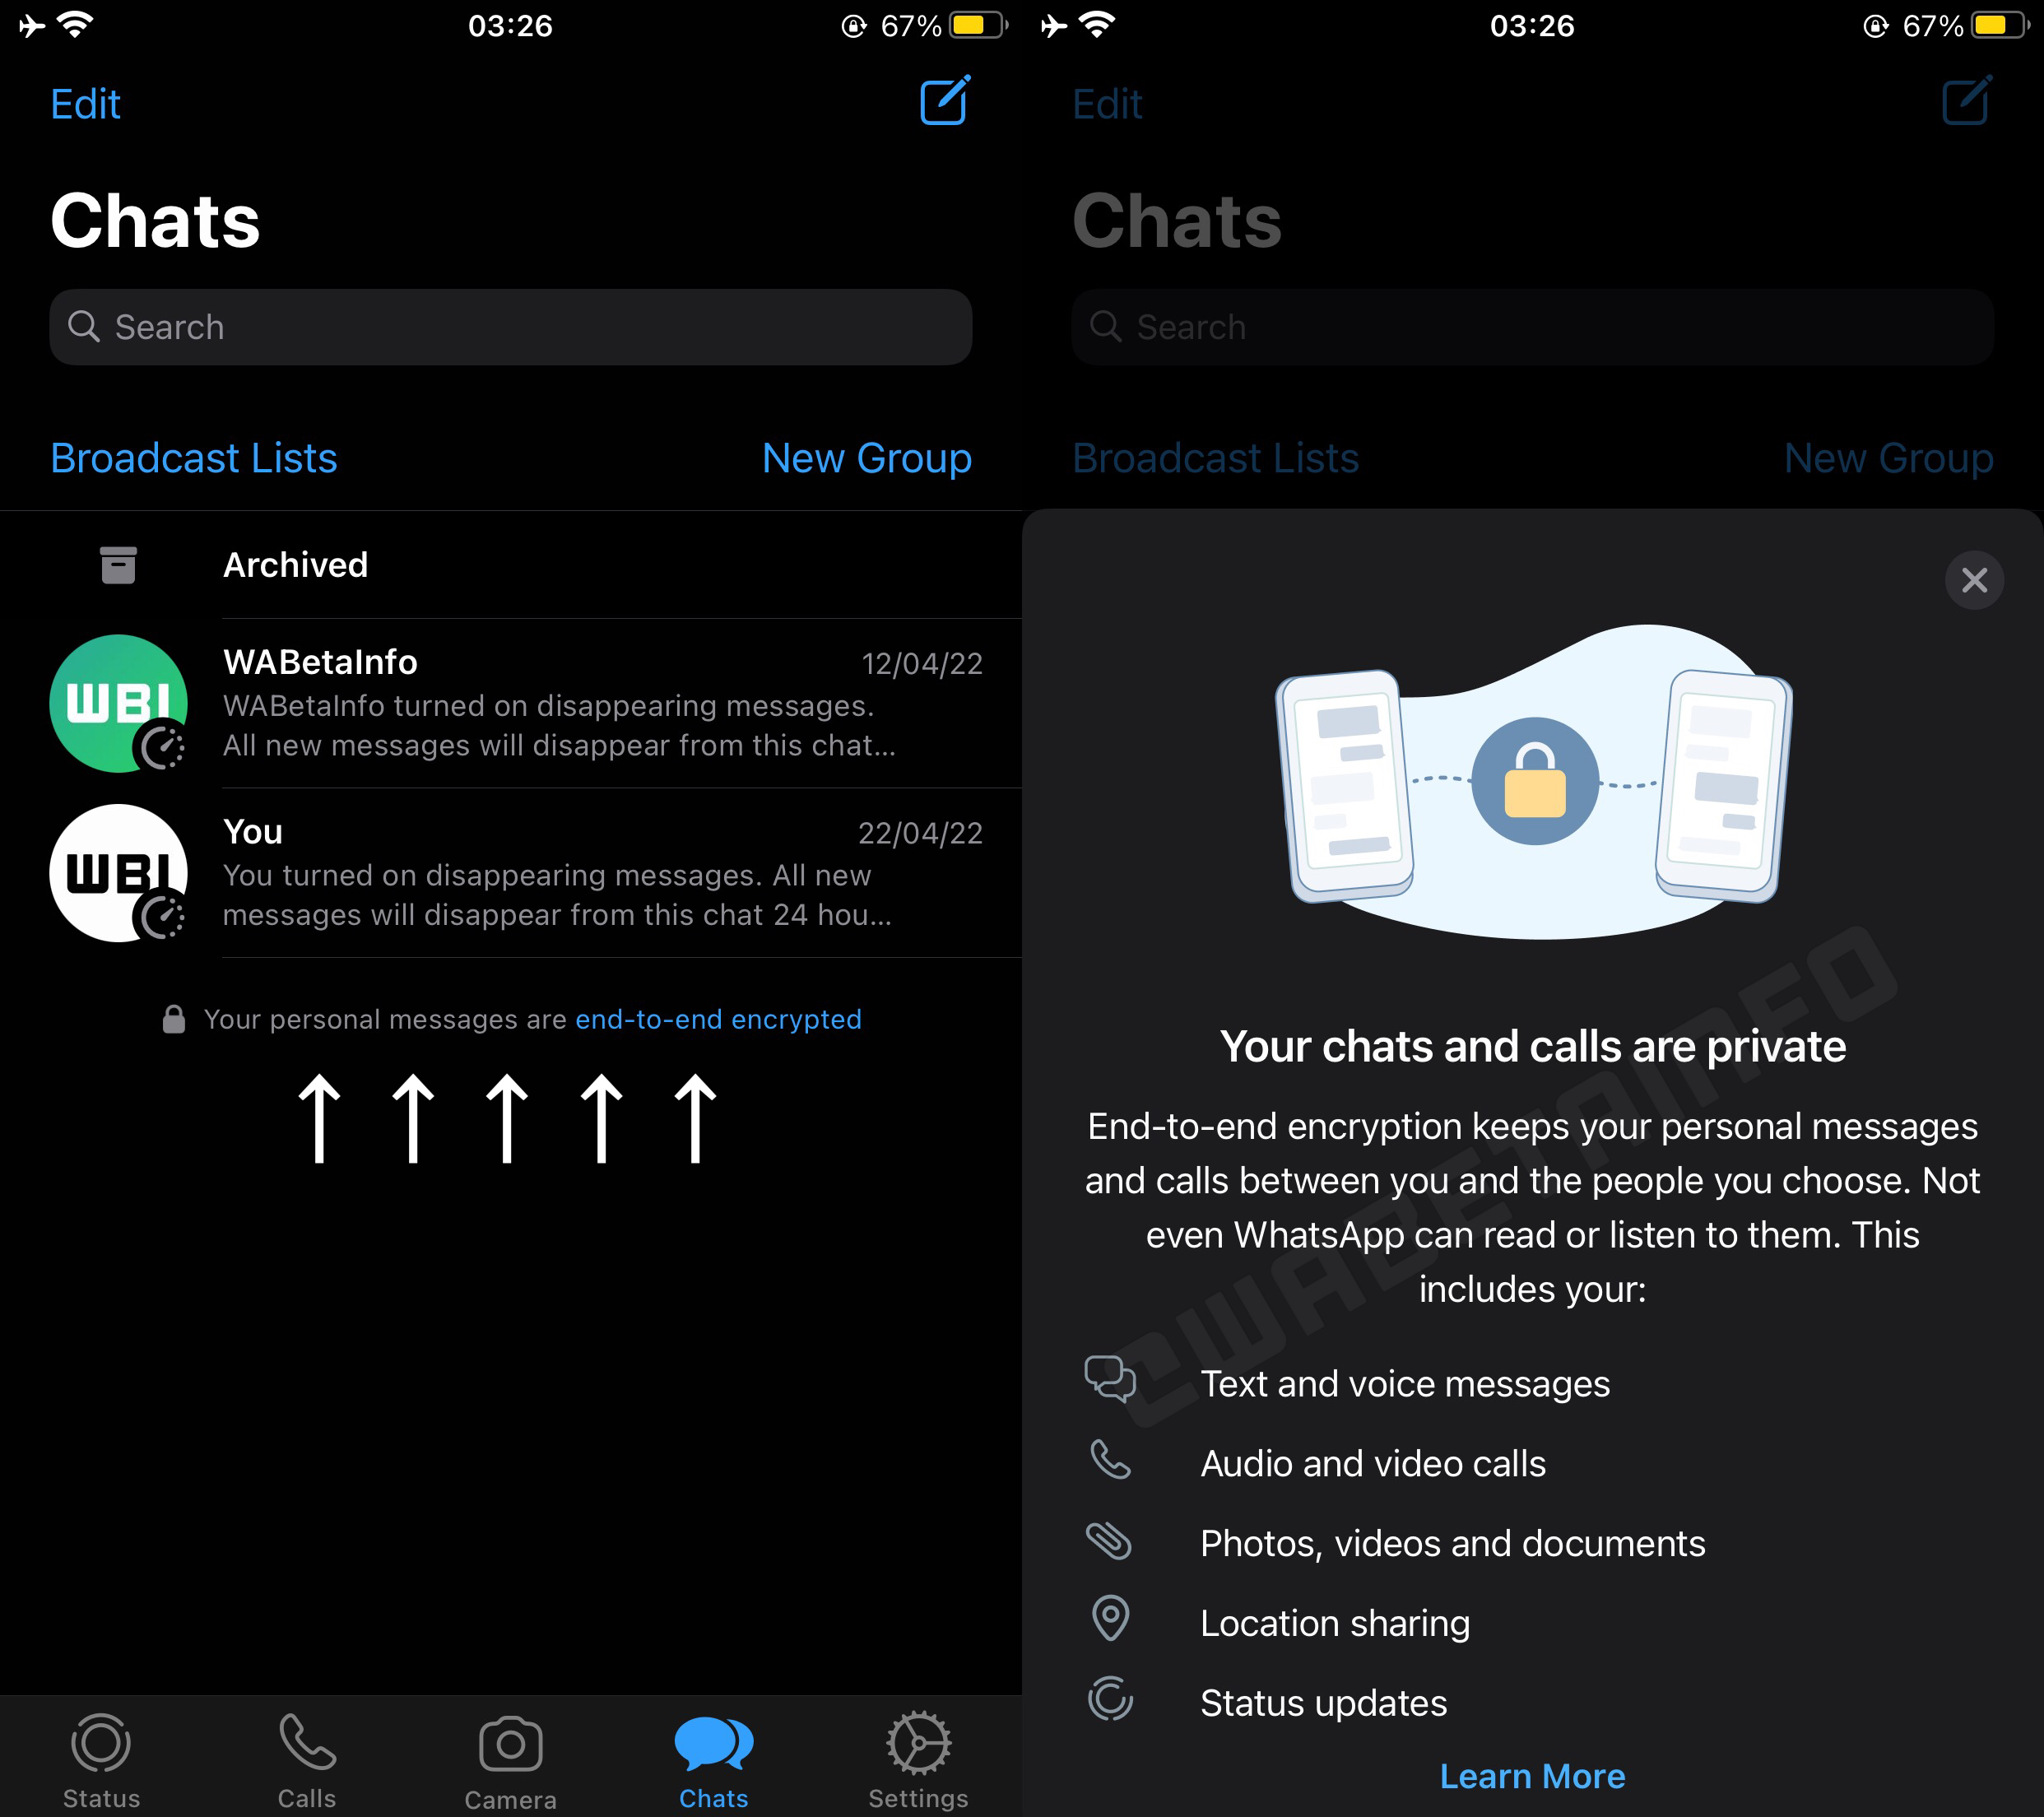The height and width of the screenshot is (1817, 2044).
Task: Tap the disappearing messages timer on You chat
Action: pos(166,912)
